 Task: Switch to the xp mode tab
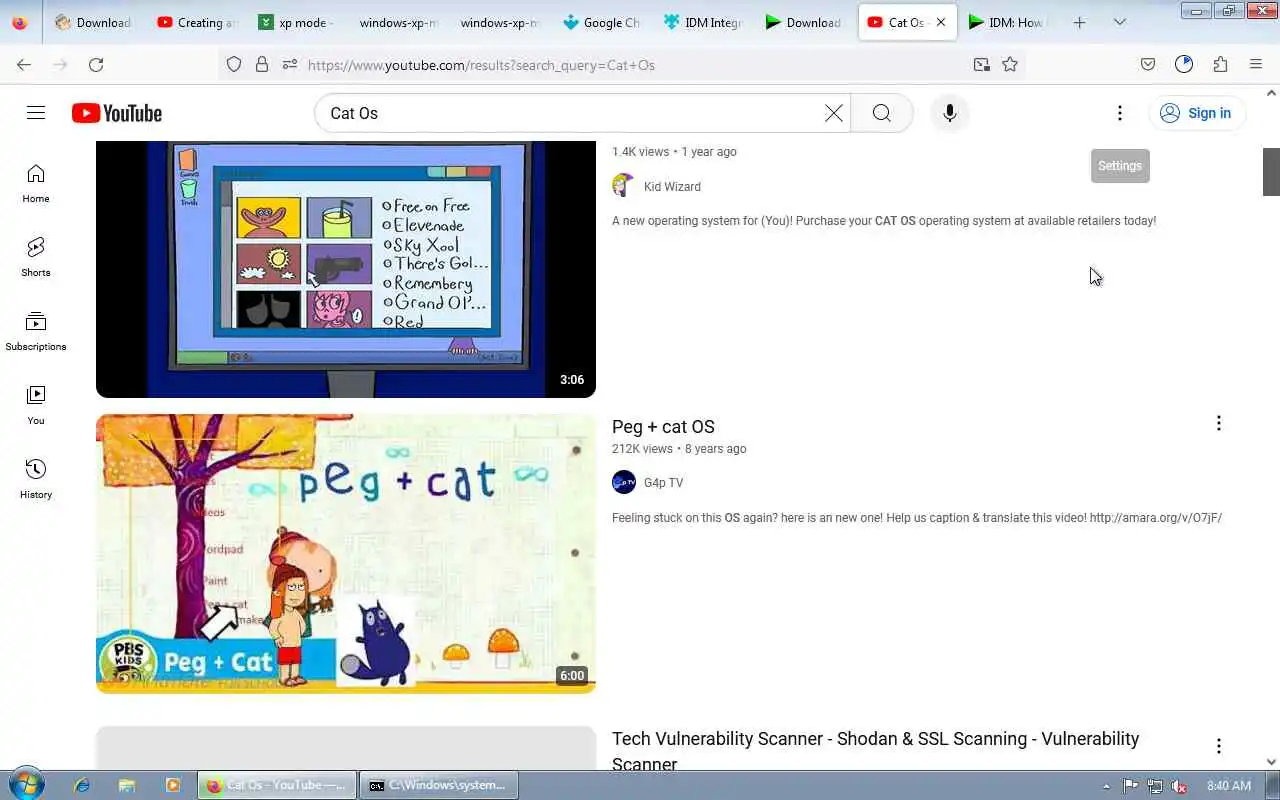pyautogui.click(x=296, y=22)
